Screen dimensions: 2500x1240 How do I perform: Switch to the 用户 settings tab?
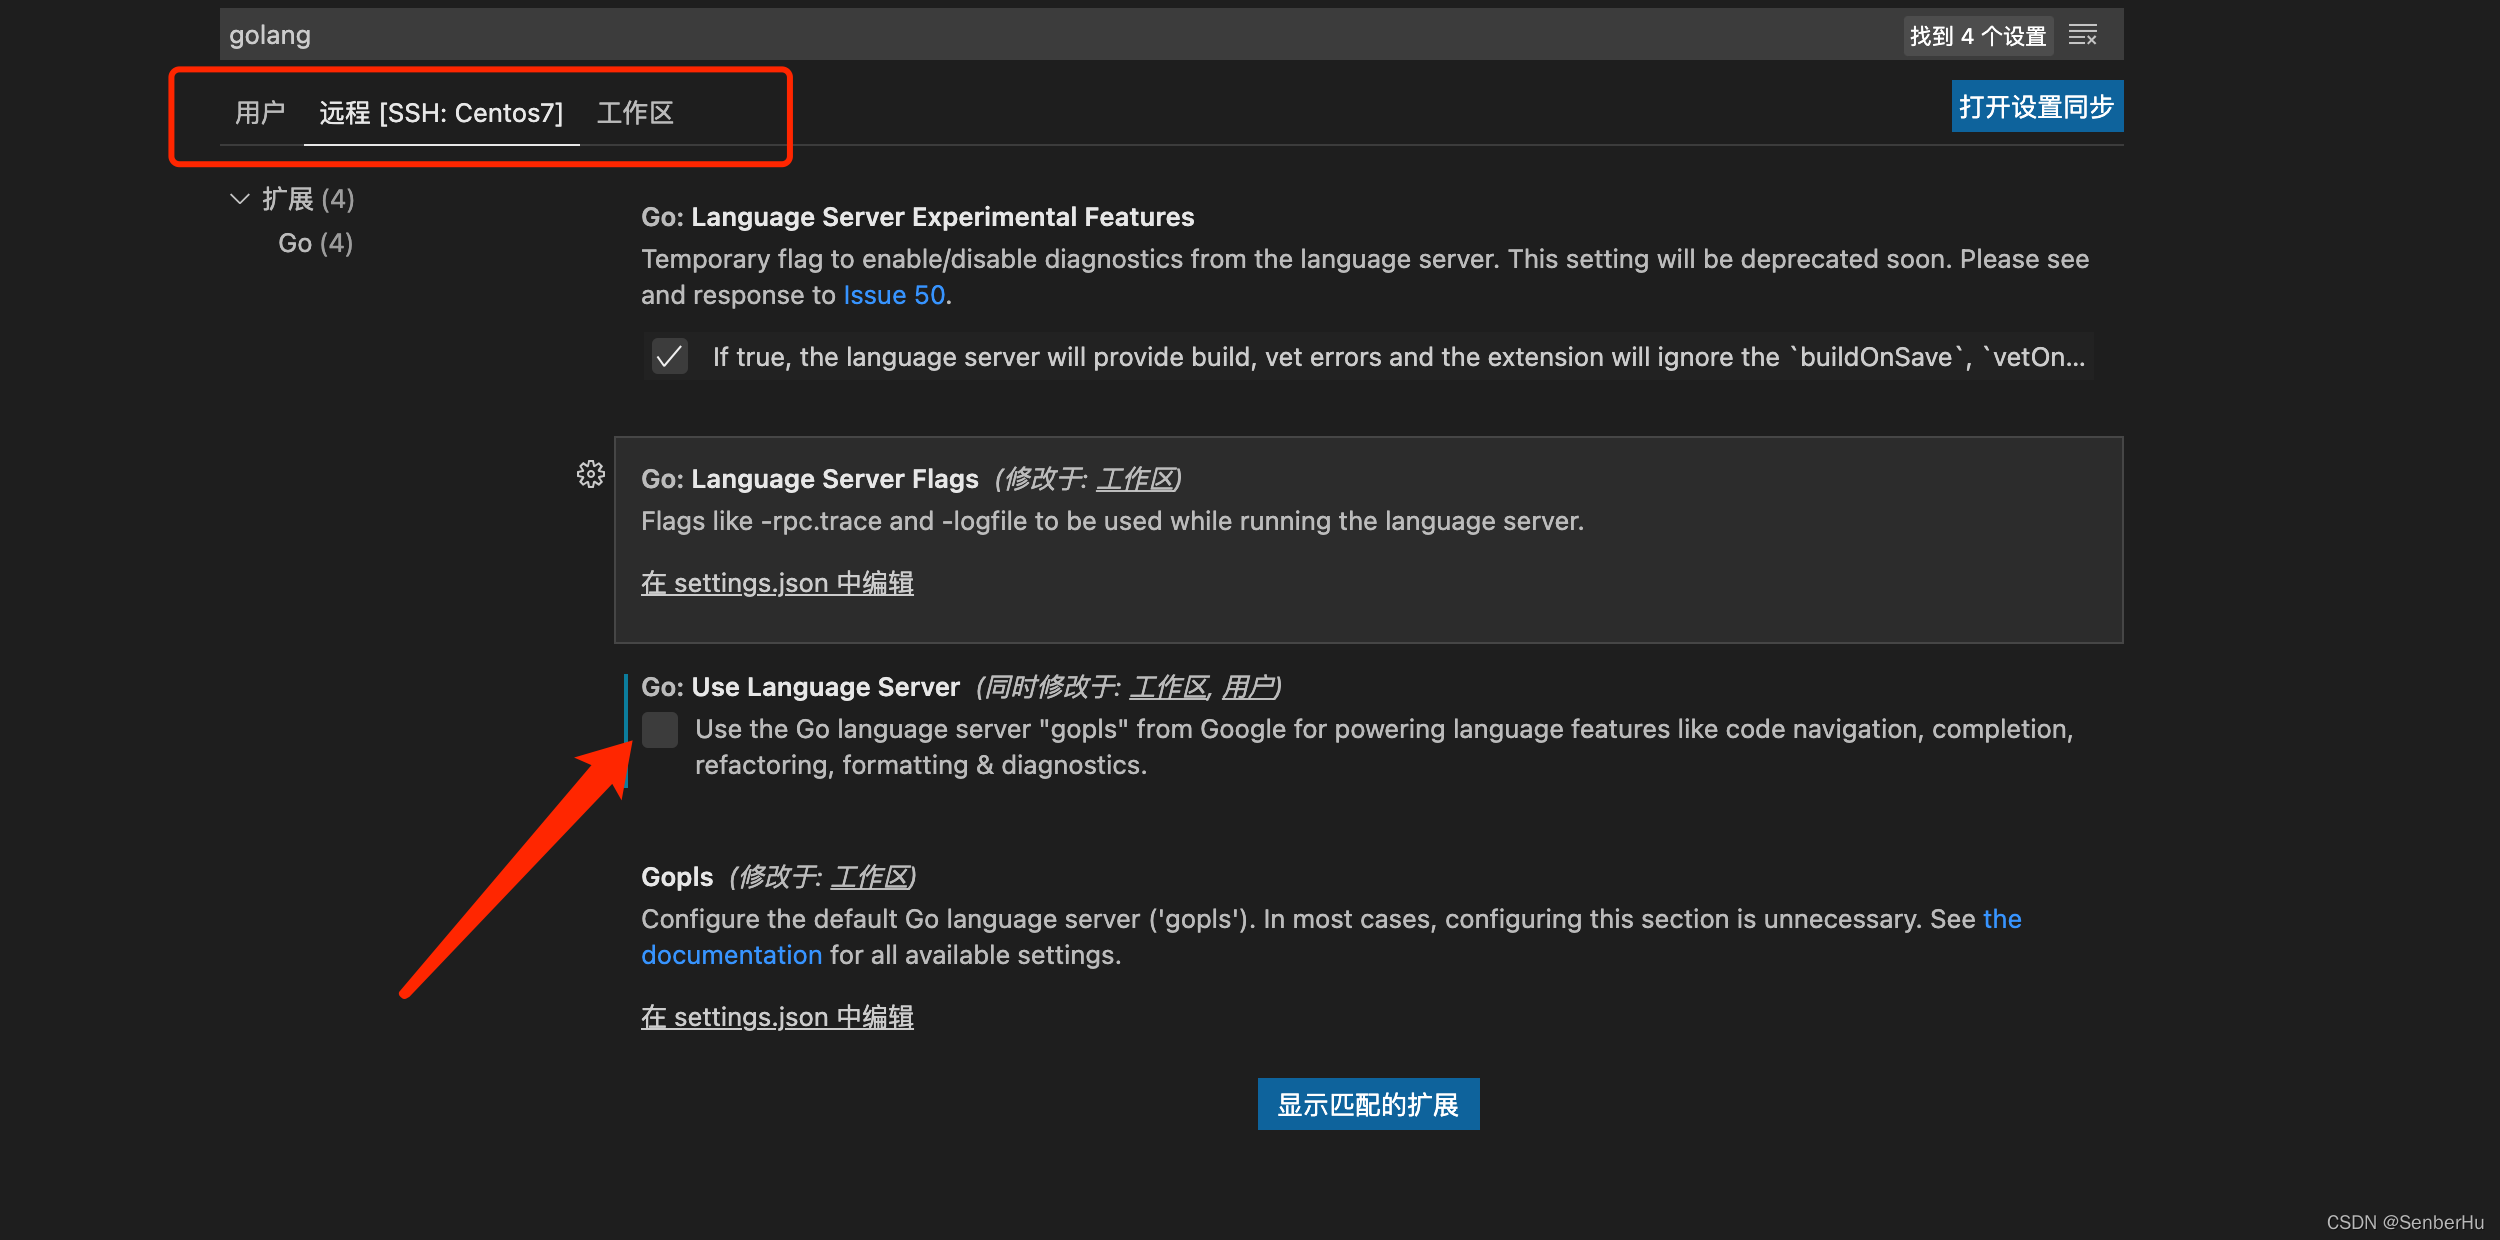click(x=259, y=113)
